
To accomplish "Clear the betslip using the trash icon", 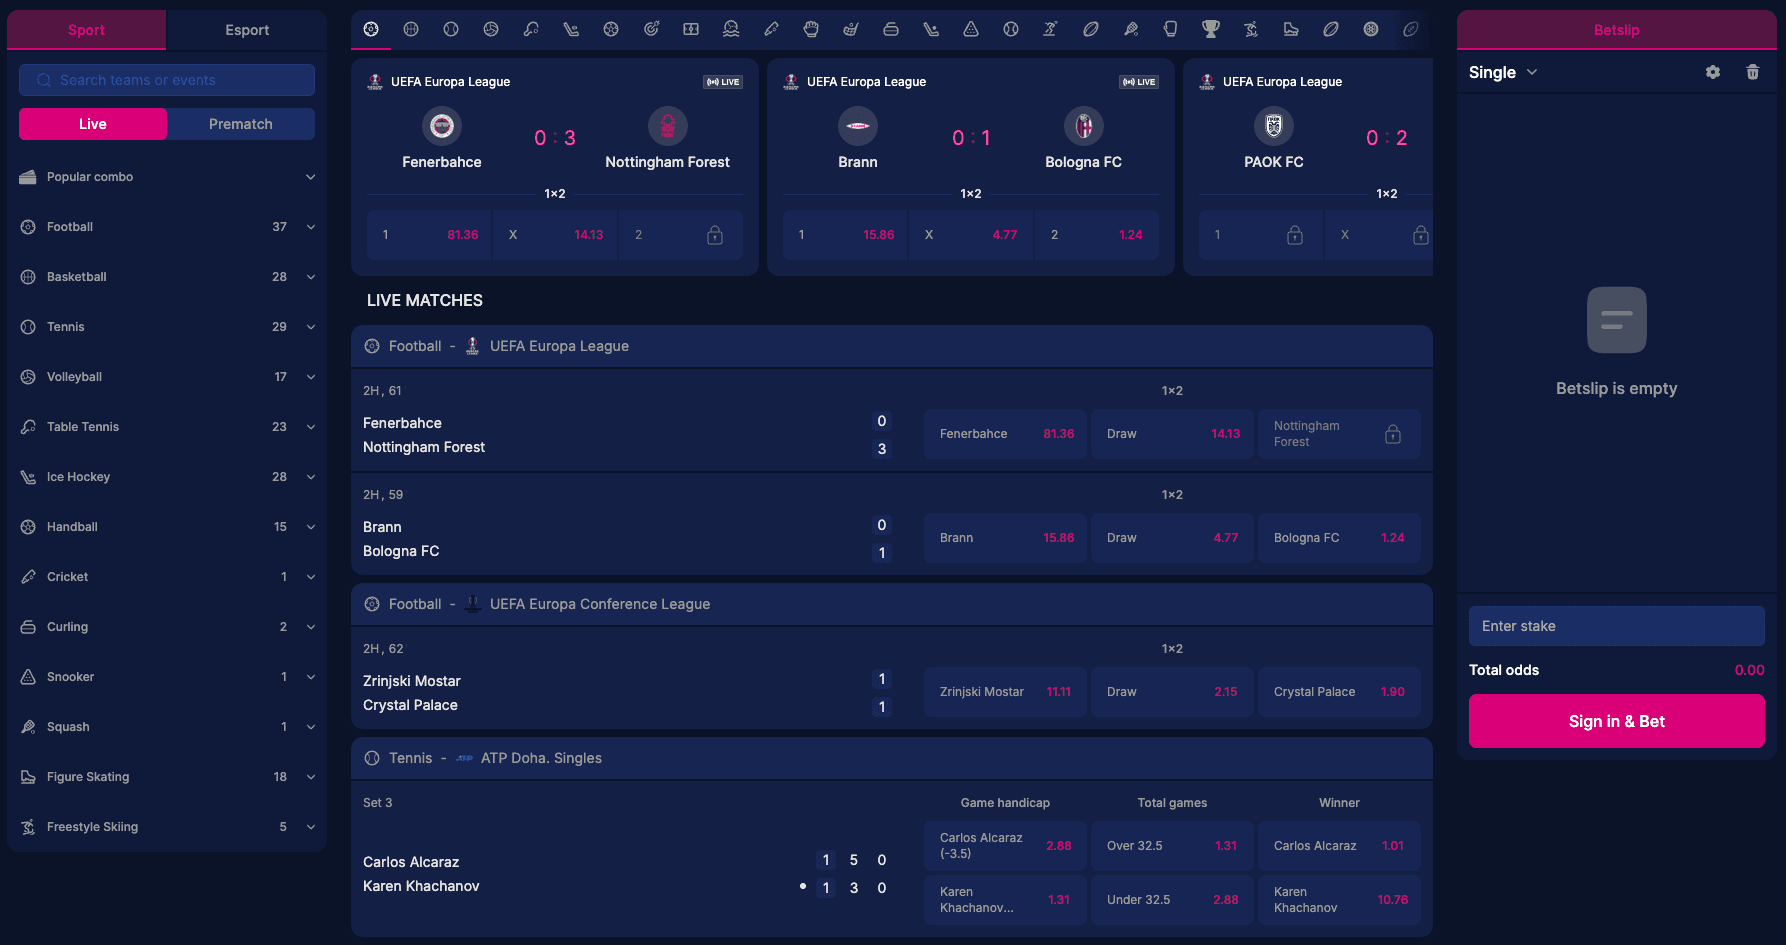I will (x=1752, y=72).
